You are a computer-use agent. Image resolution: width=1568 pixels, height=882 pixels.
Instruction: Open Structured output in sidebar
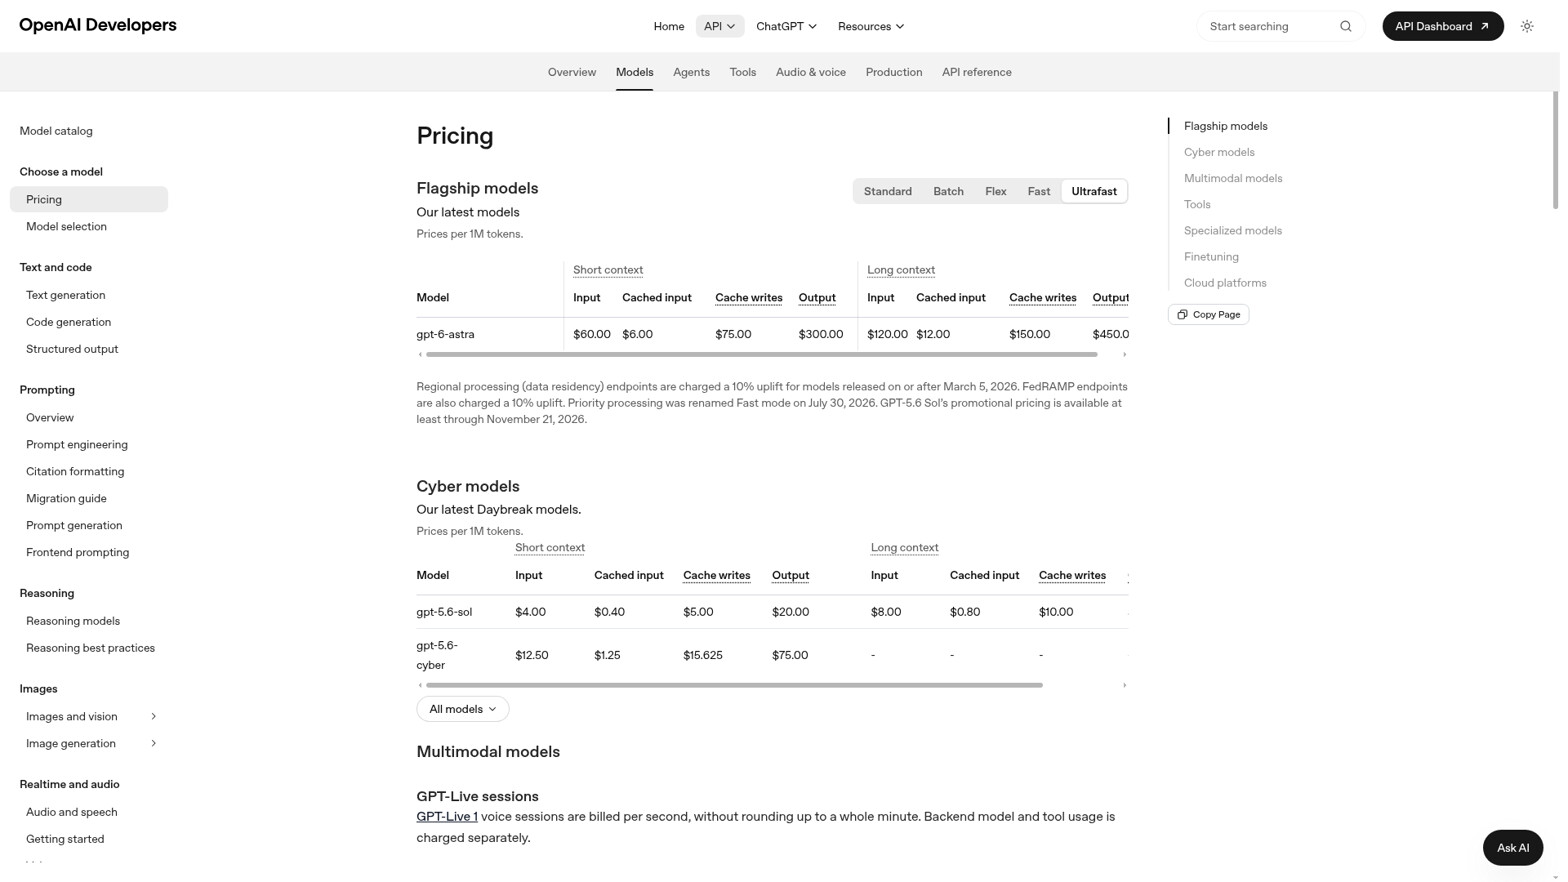point(72,350)
